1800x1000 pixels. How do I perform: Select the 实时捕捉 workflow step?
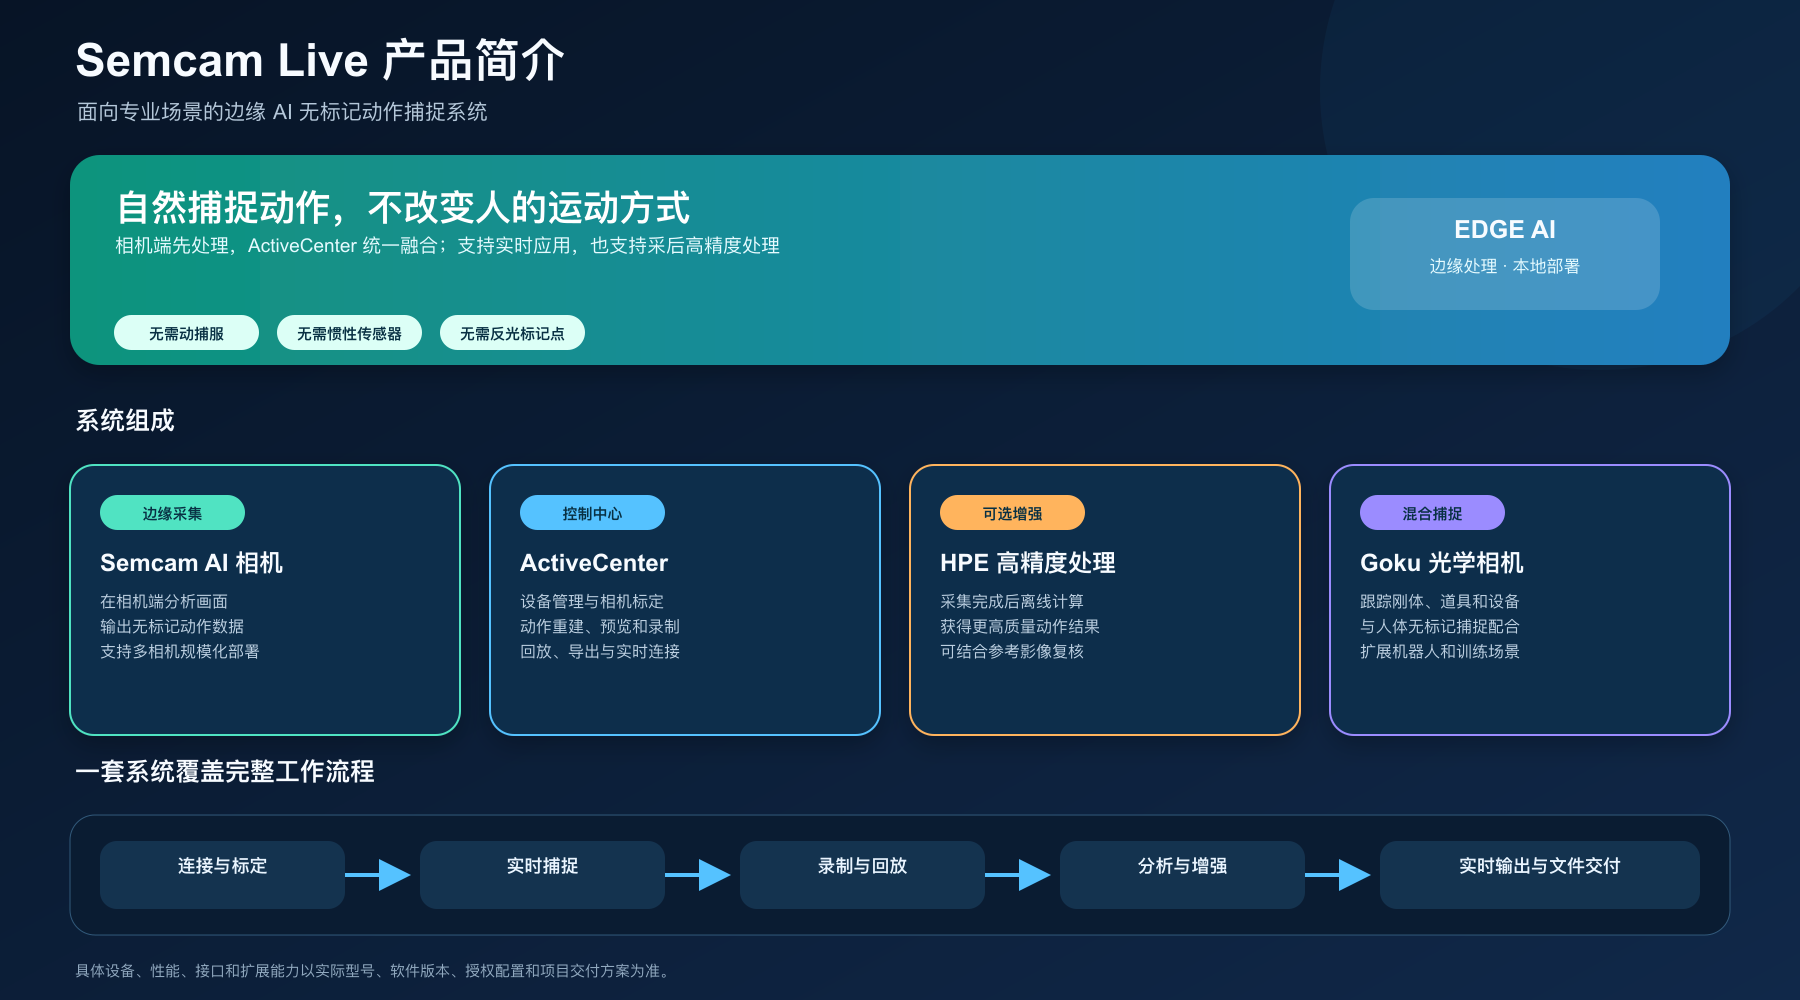(542, 875)
